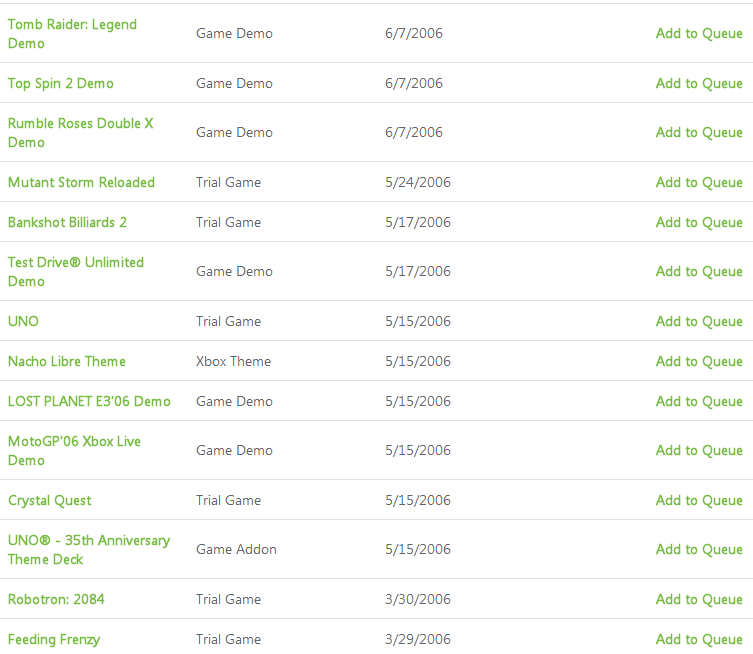Click the 6/7/2006 date in Tomb Raider row
This screenshot has height=654, width=753.
pyautogui.click(x=414, y=34)
